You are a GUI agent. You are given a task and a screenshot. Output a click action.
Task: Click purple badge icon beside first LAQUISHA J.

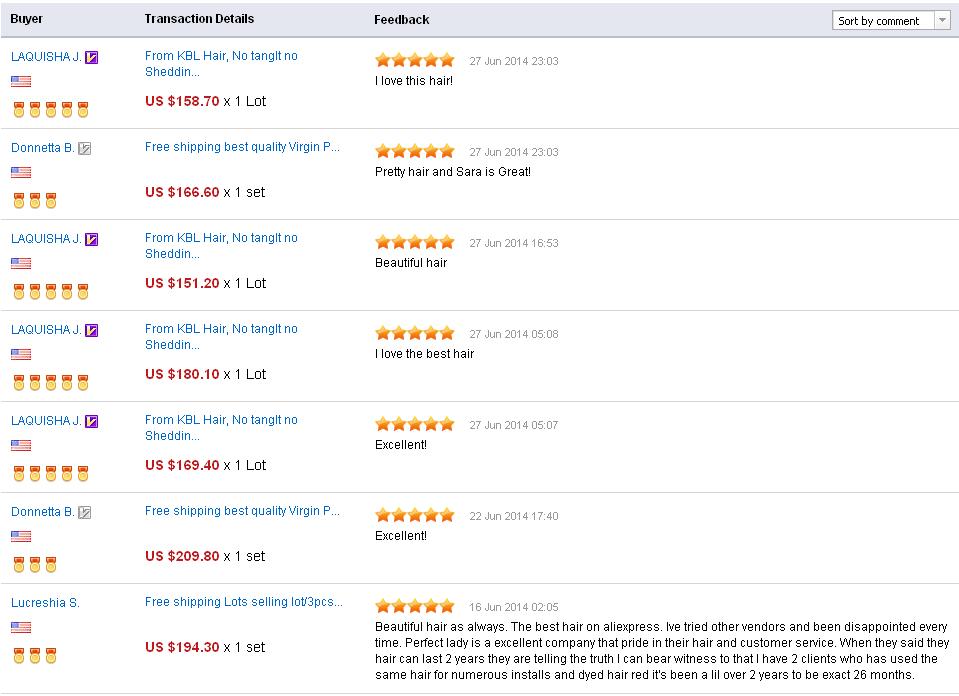(x=91, y=57)
